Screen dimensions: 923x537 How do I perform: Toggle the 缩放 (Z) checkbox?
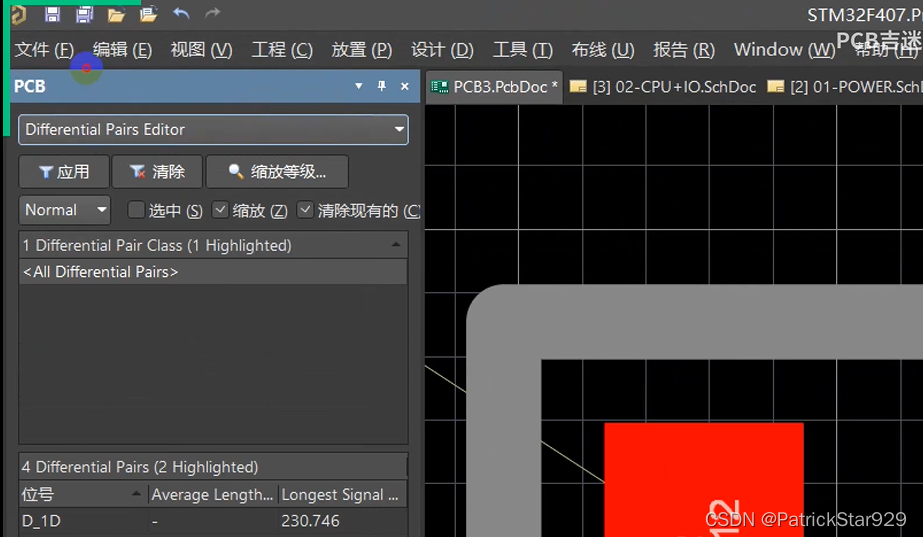(221, 210)
